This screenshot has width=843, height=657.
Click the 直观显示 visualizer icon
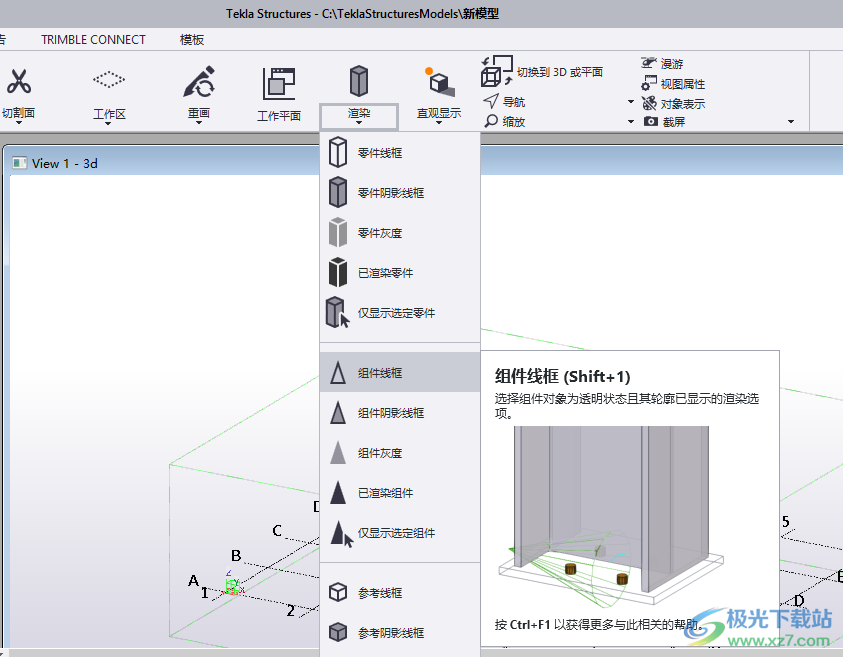pos(440,82)
